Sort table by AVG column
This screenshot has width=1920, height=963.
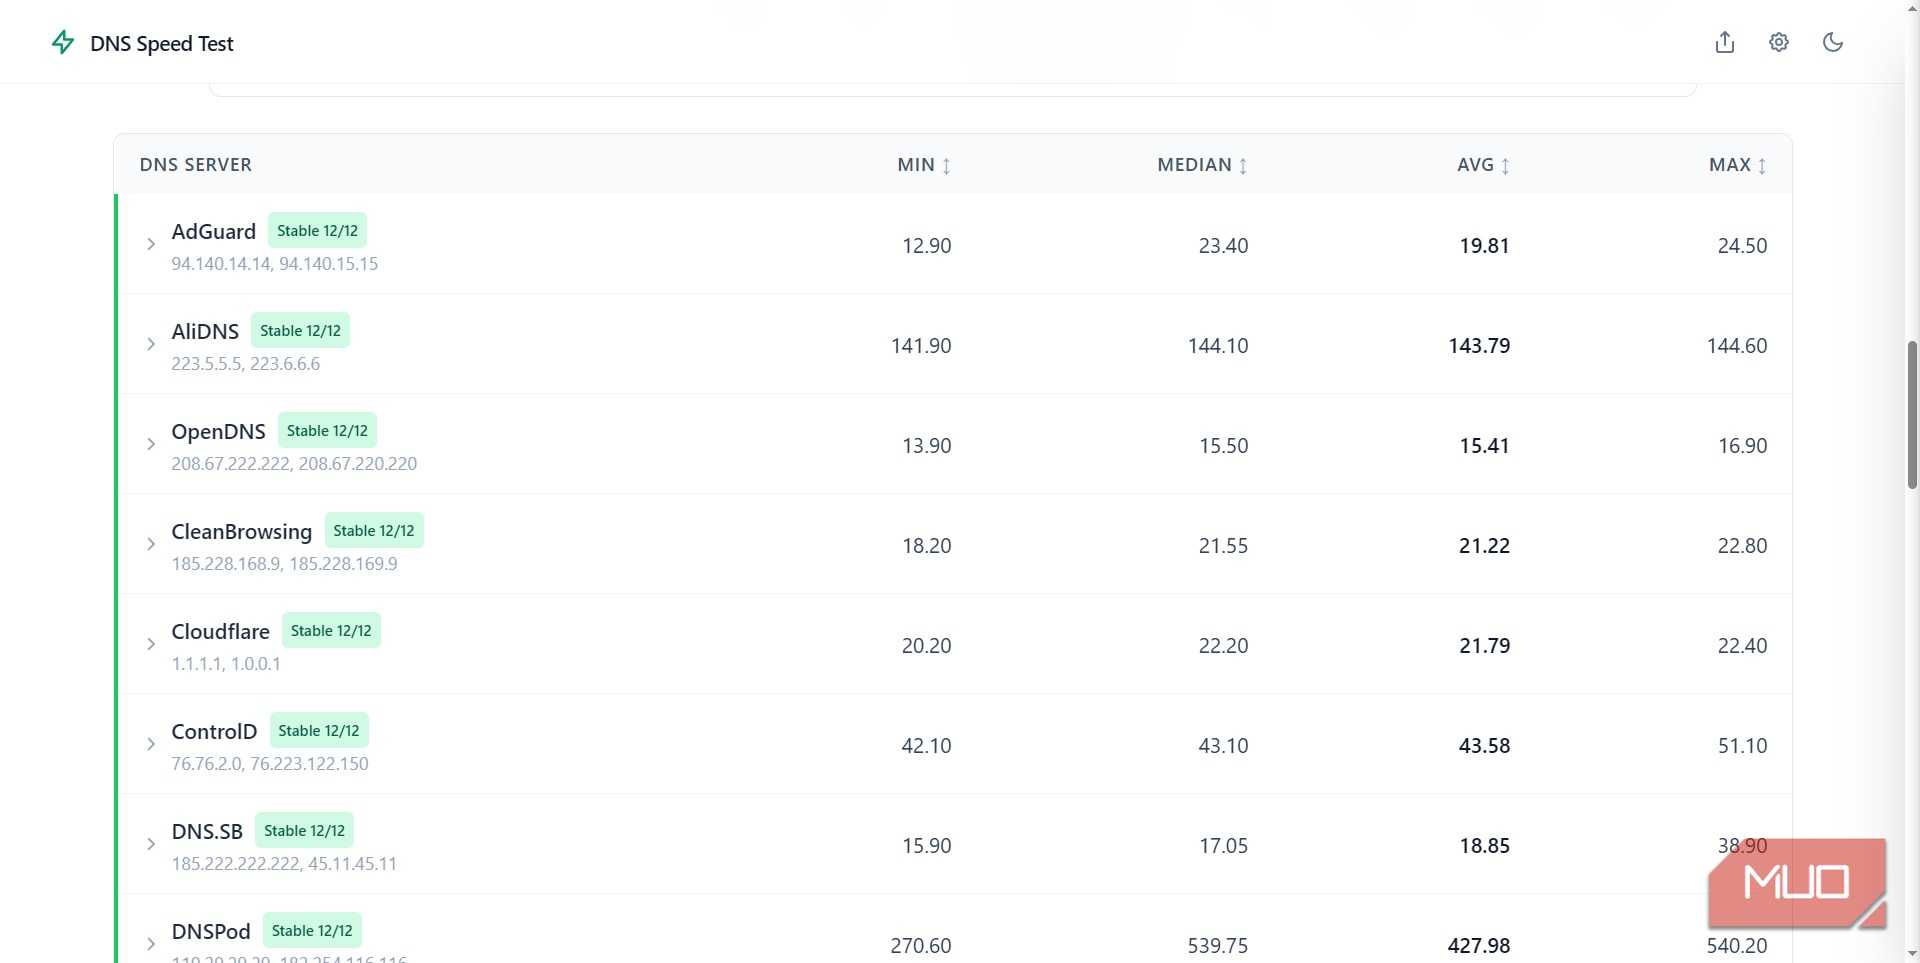pyautogui.click(x=1484, y=165)
